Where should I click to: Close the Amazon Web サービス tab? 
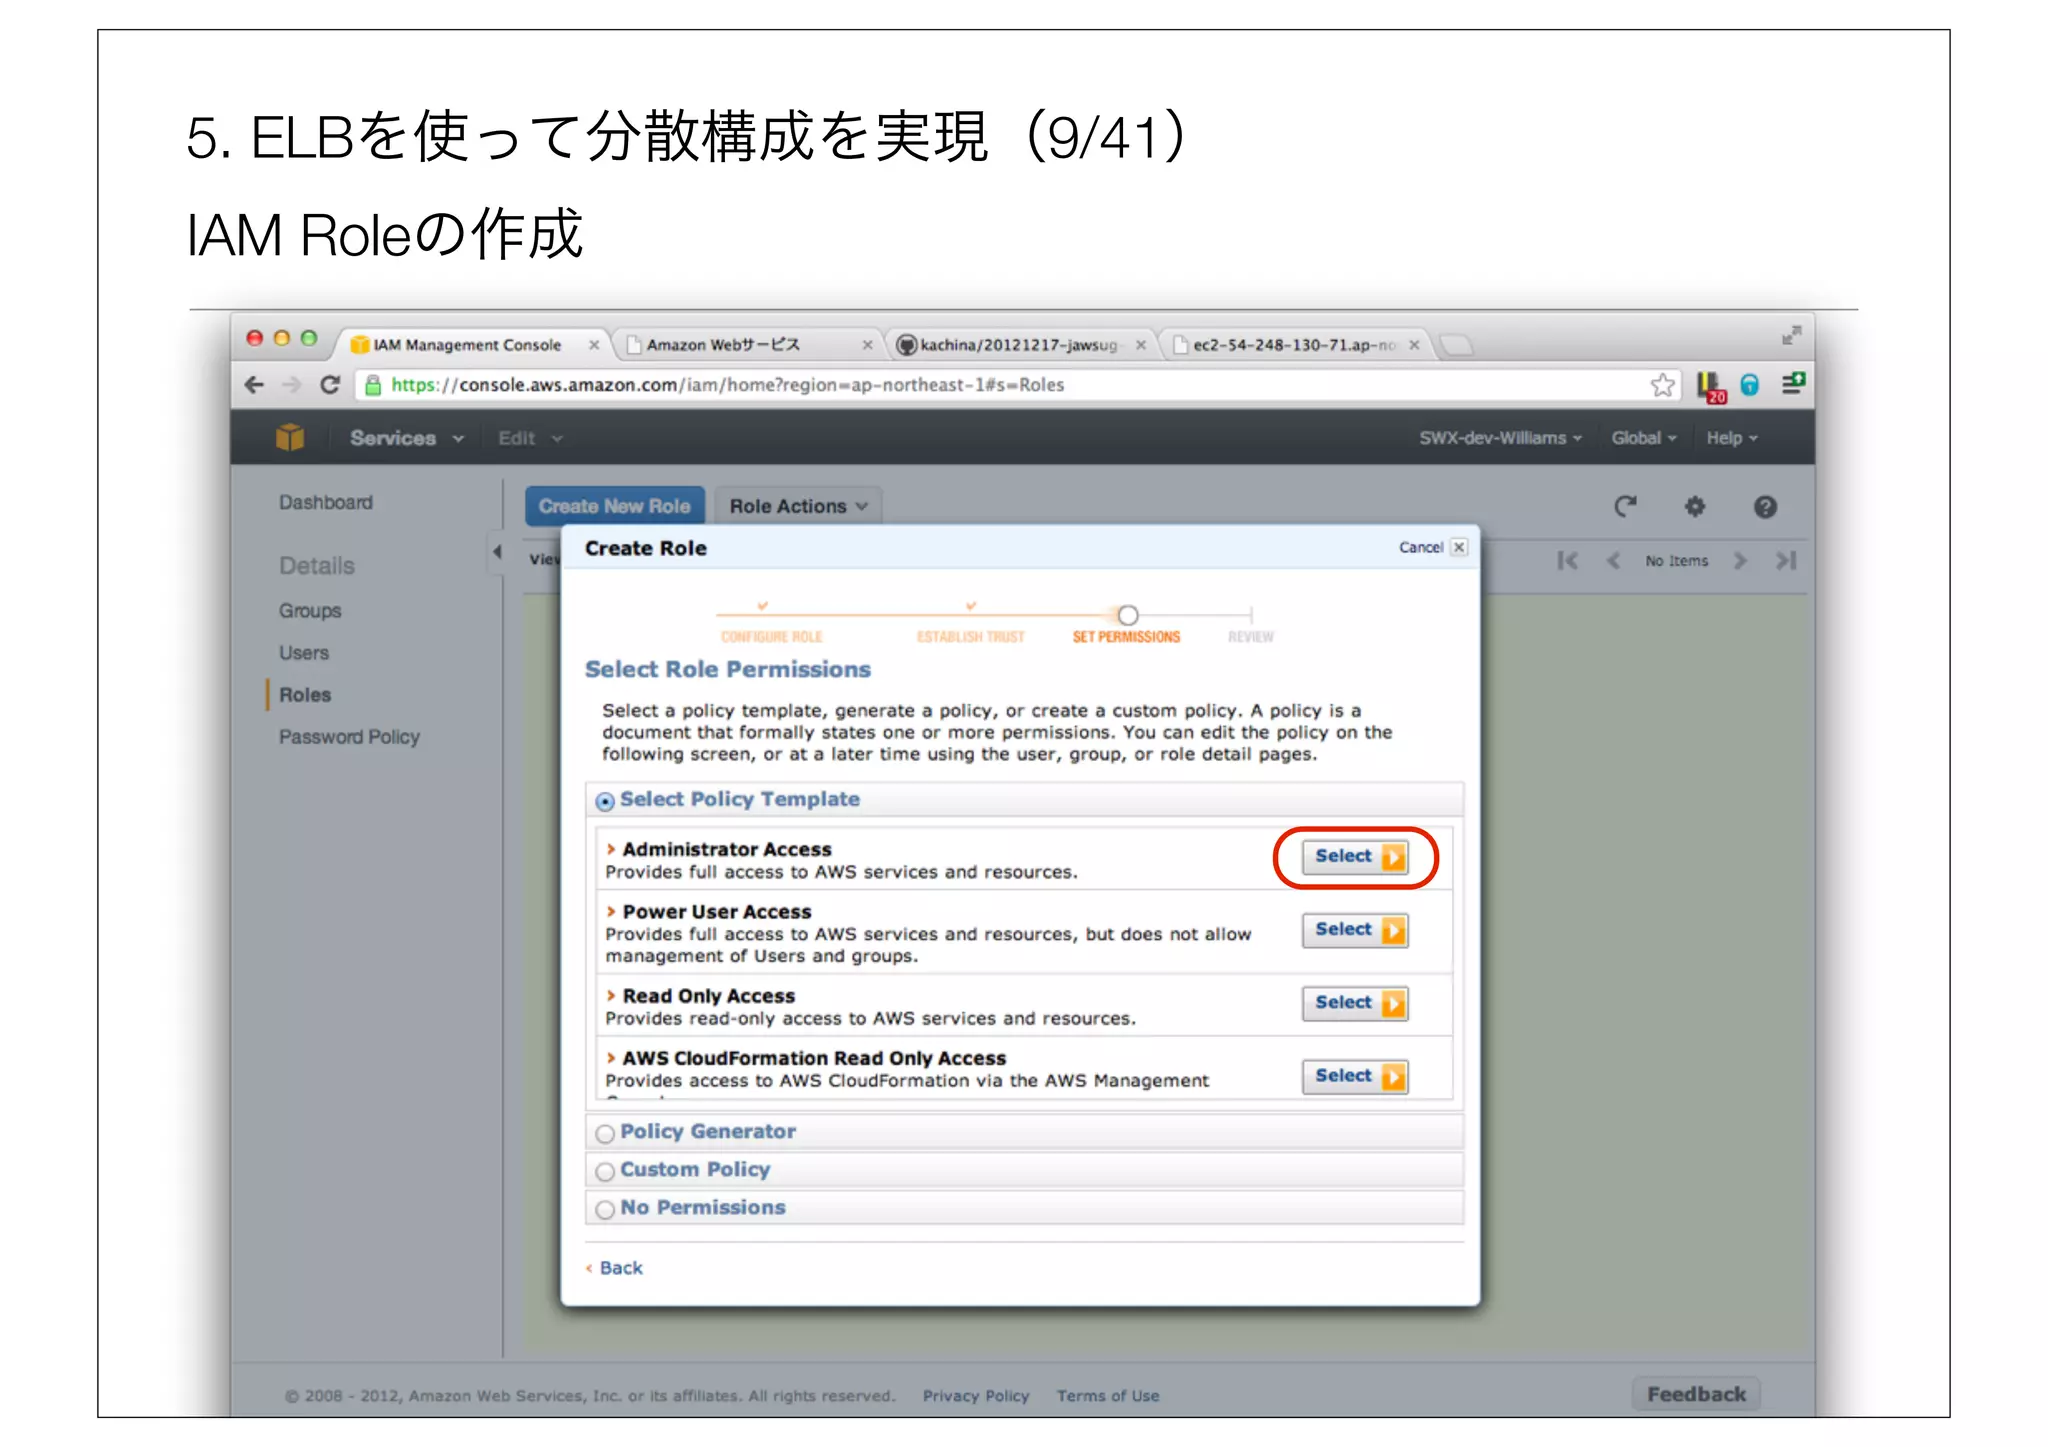coord(867,345)
